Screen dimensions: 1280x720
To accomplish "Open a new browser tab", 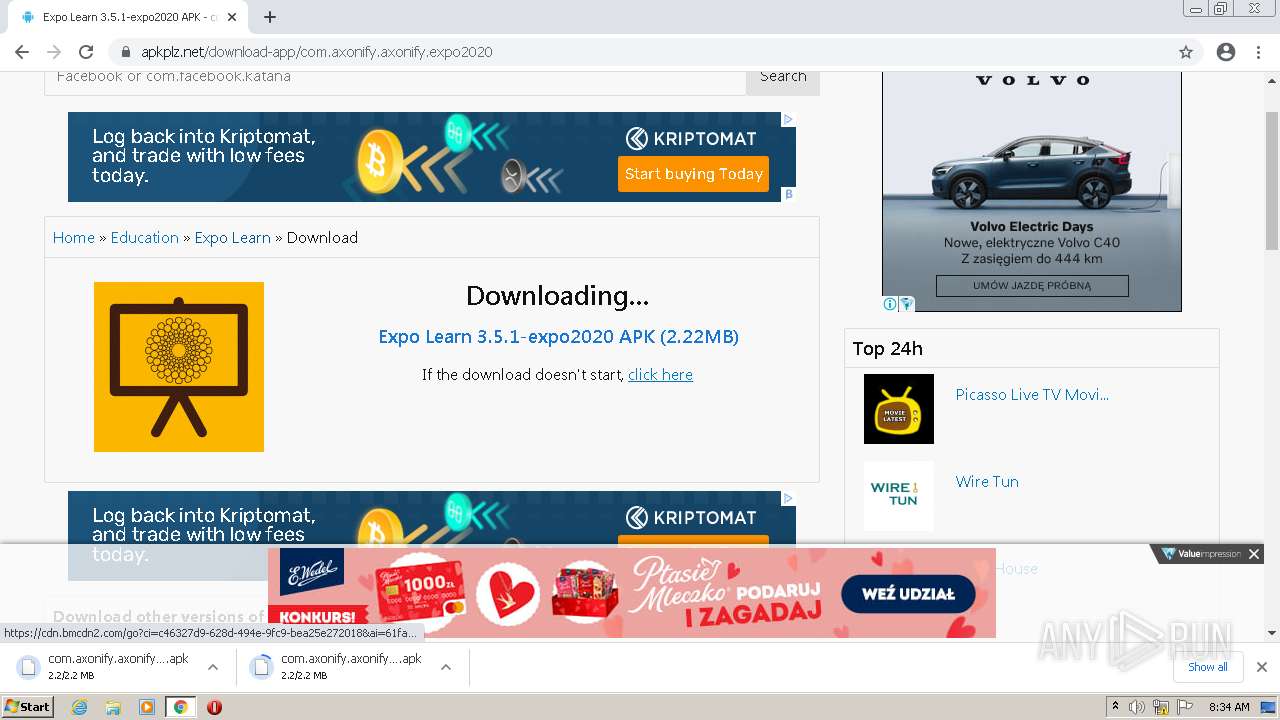I will point(270,17).
